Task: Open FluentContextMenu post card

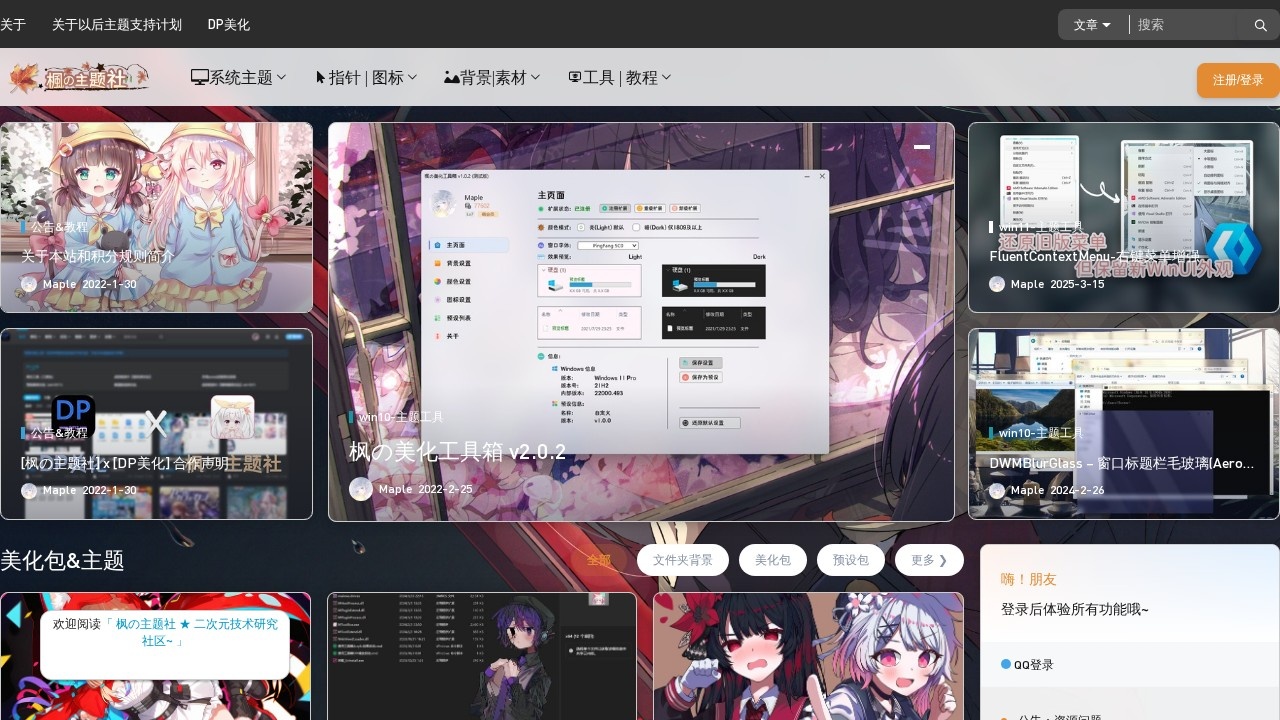Action: pos(1124,217)
